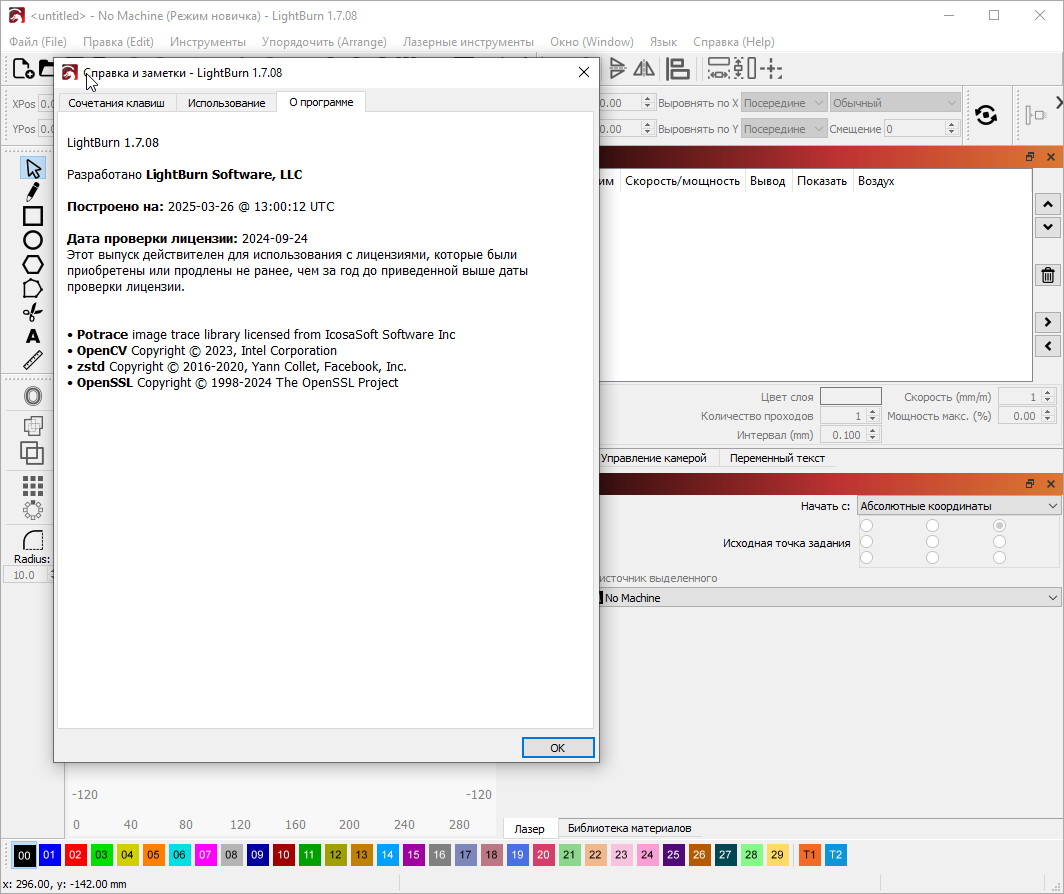
Task: Select the top-center job origin radio
Action: pos(932,525)
